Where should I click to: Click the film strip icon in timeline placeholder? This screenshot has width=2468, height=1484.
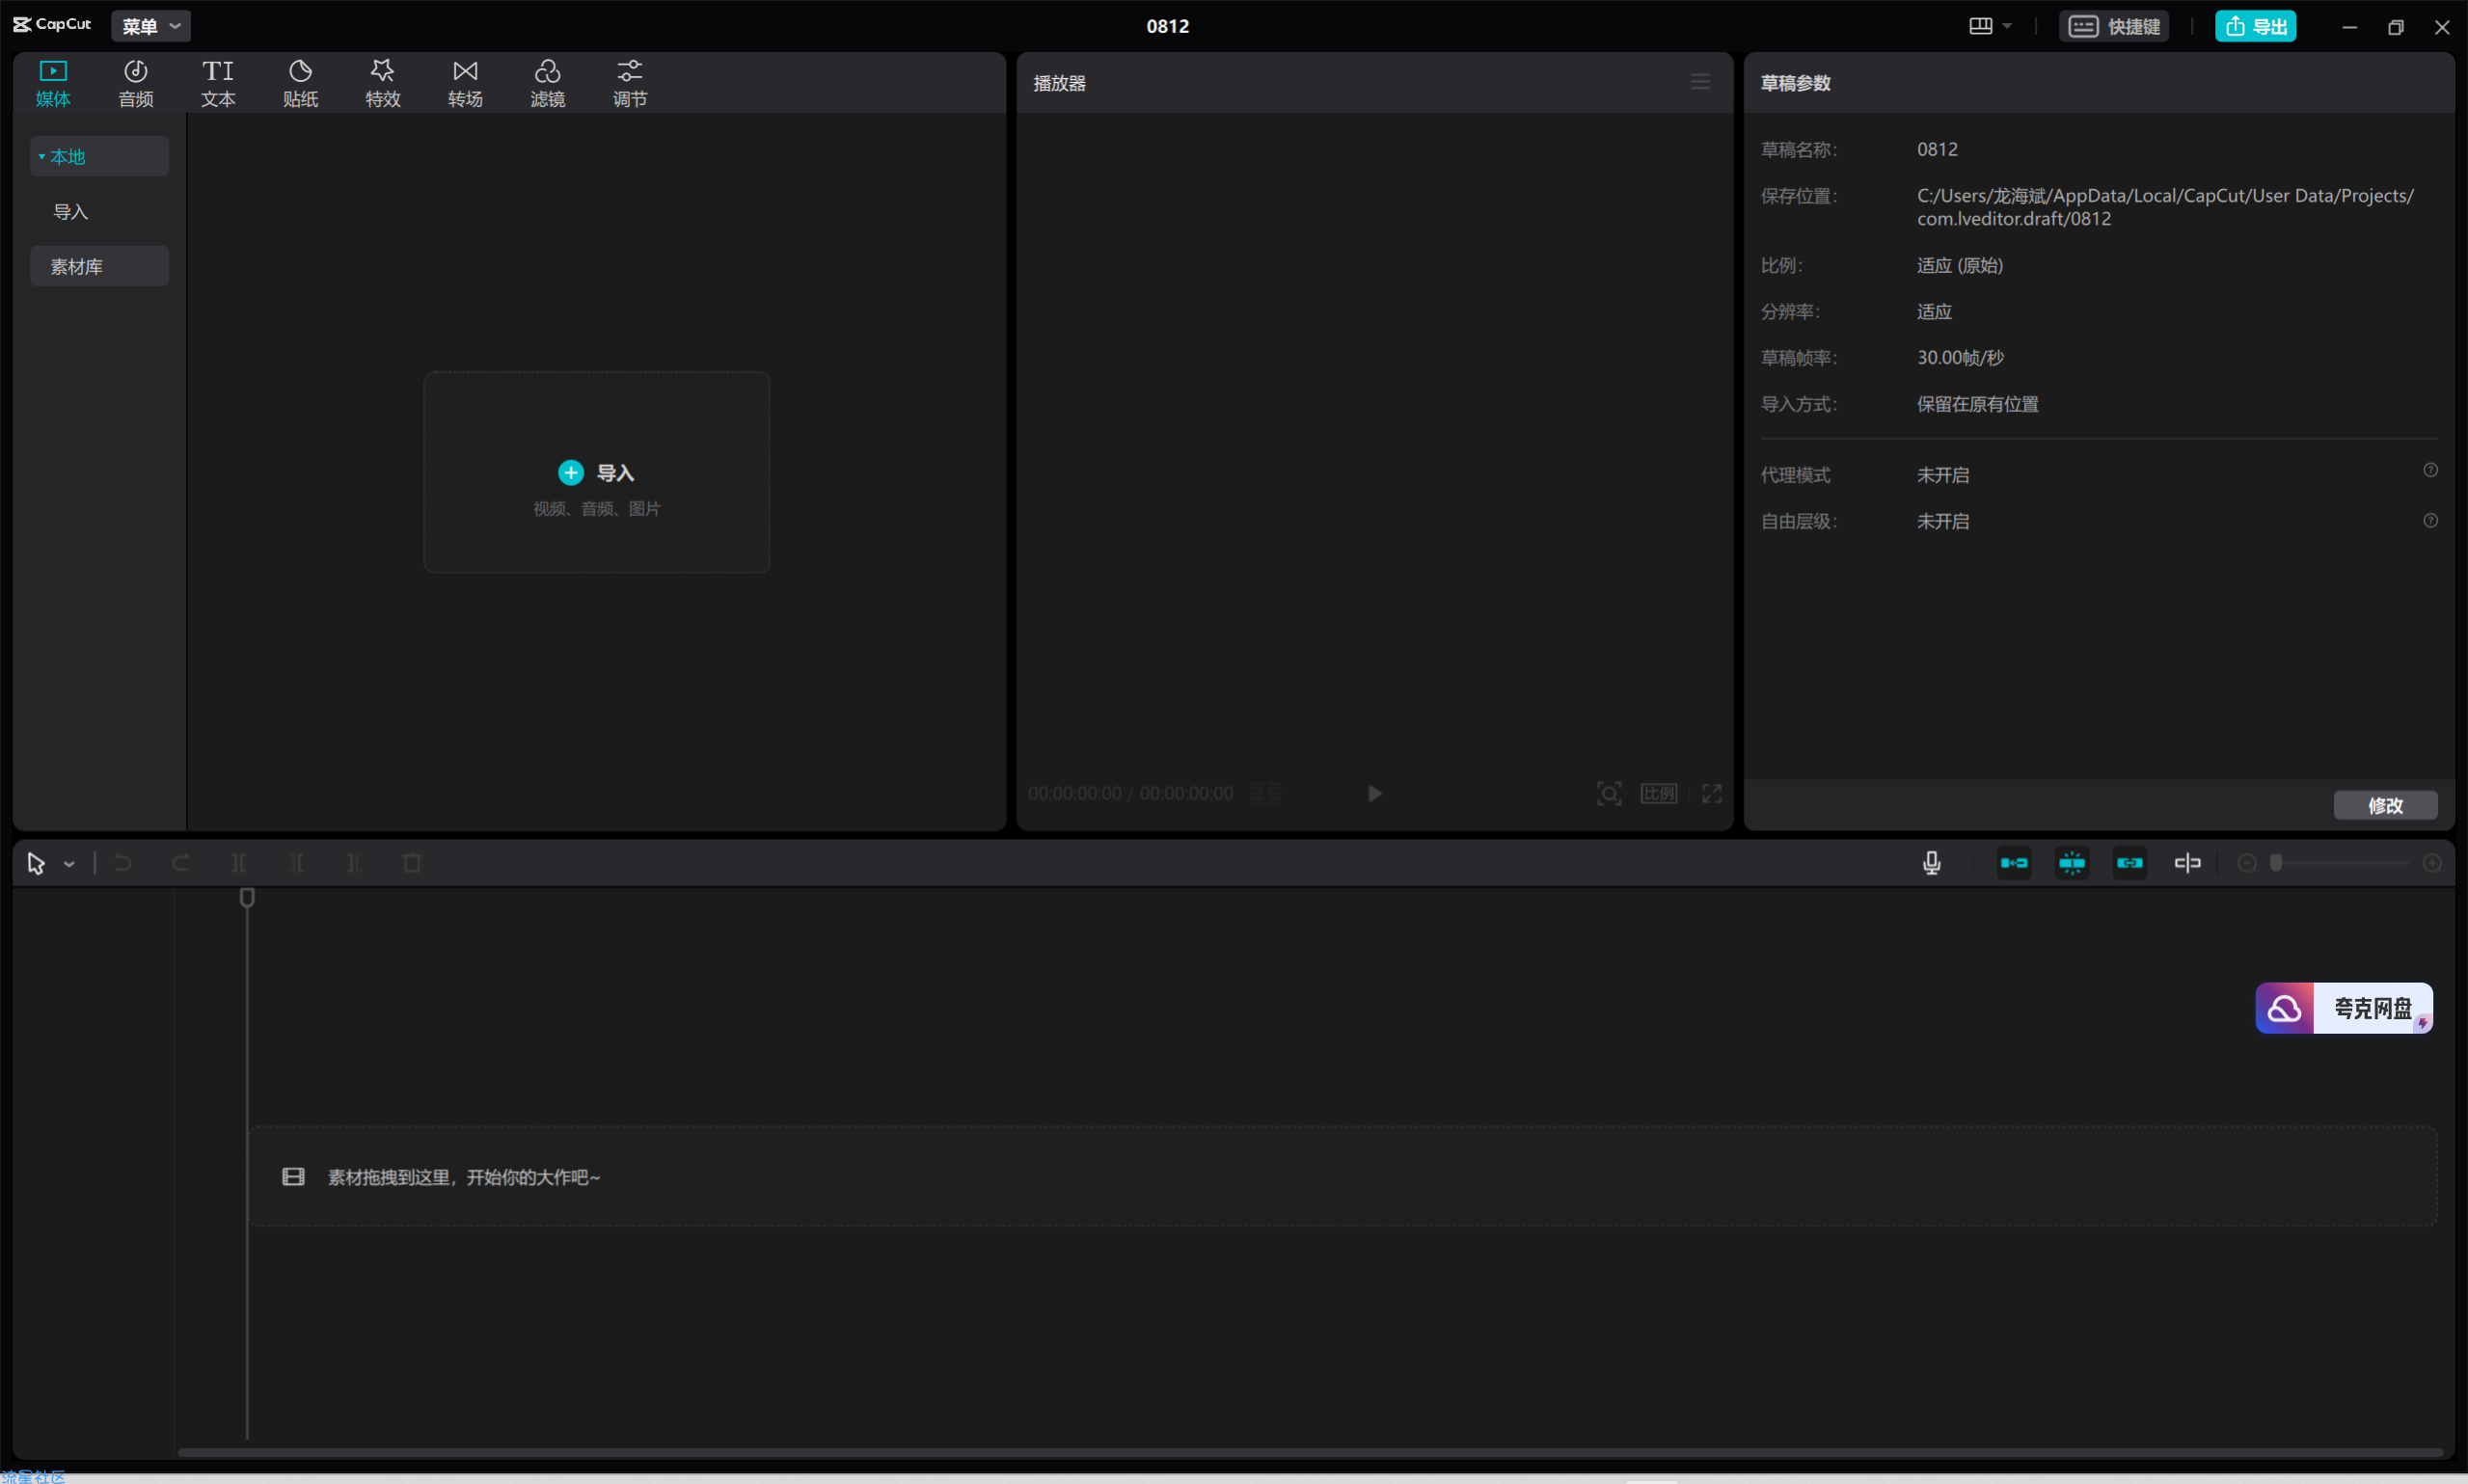tap(293, 1176)
